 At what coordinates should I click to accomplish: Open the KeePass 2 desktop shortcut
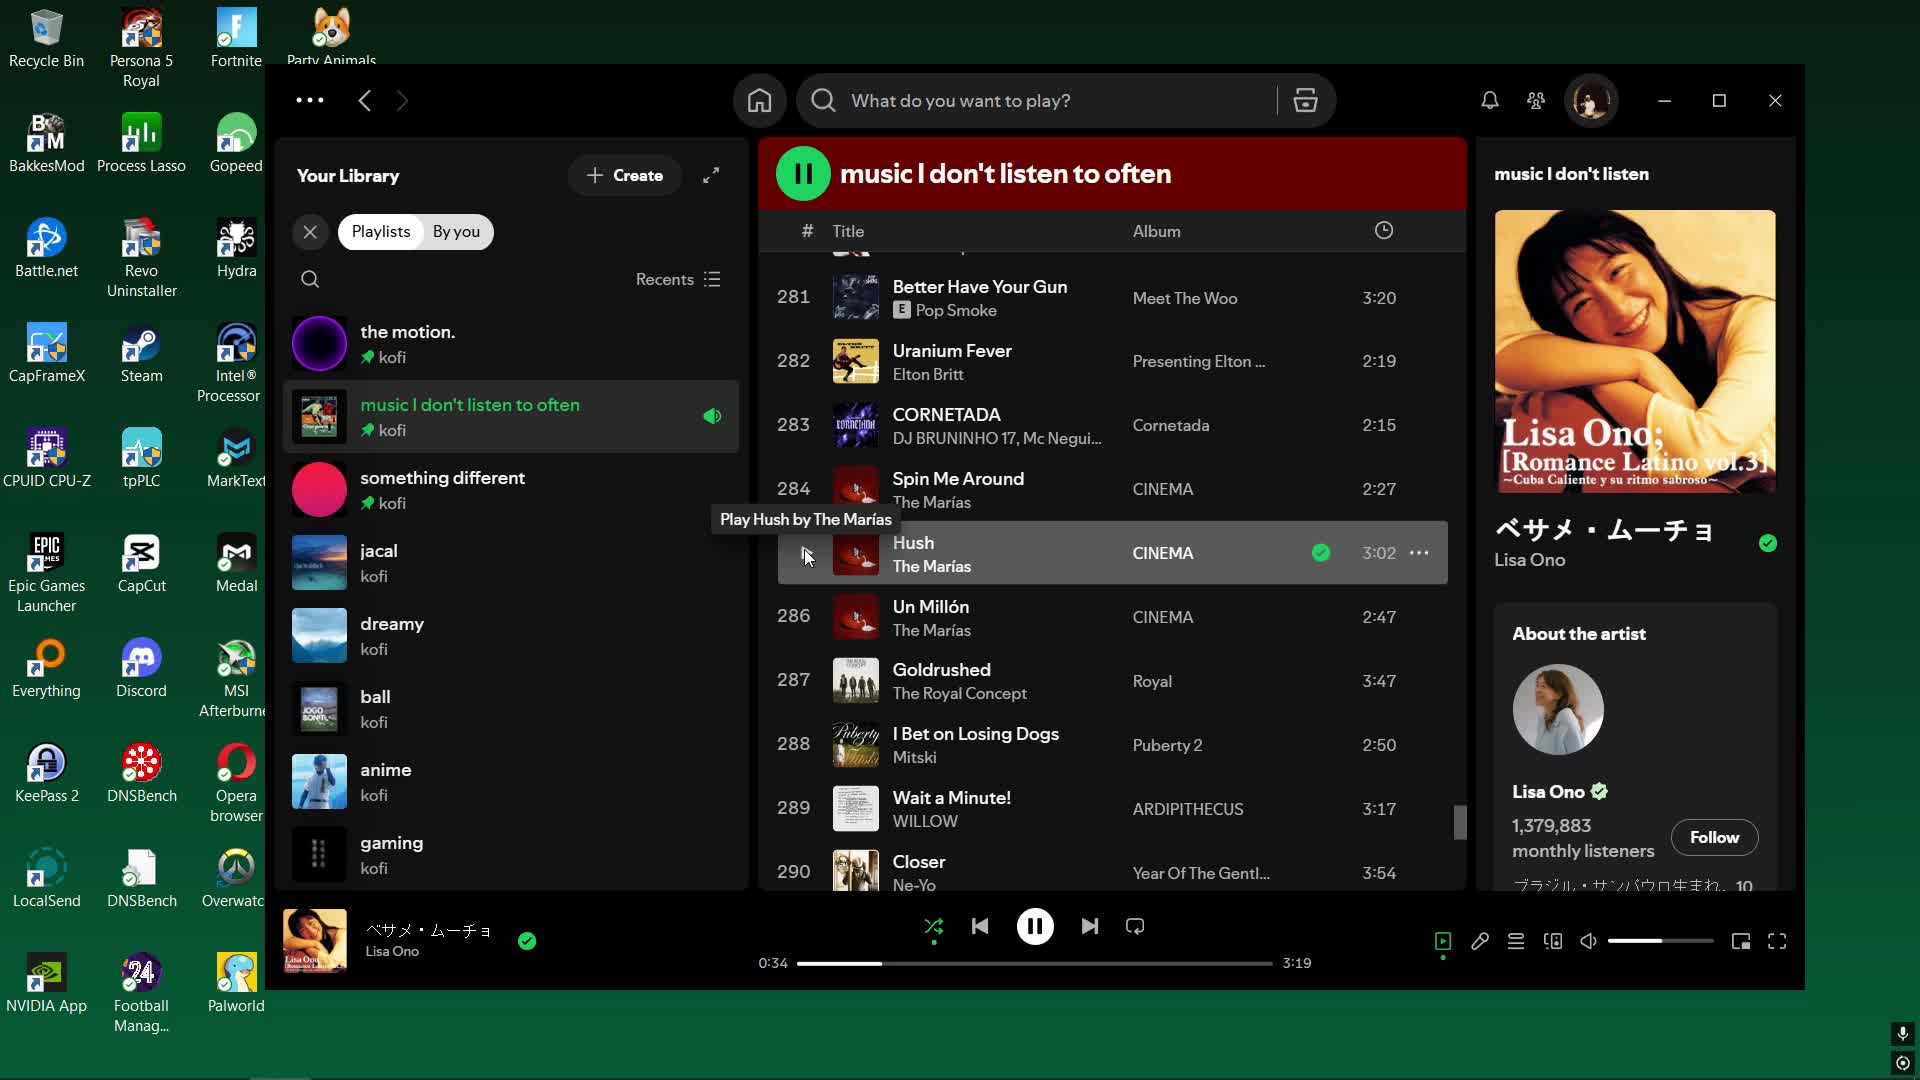(x=46, y=774)
